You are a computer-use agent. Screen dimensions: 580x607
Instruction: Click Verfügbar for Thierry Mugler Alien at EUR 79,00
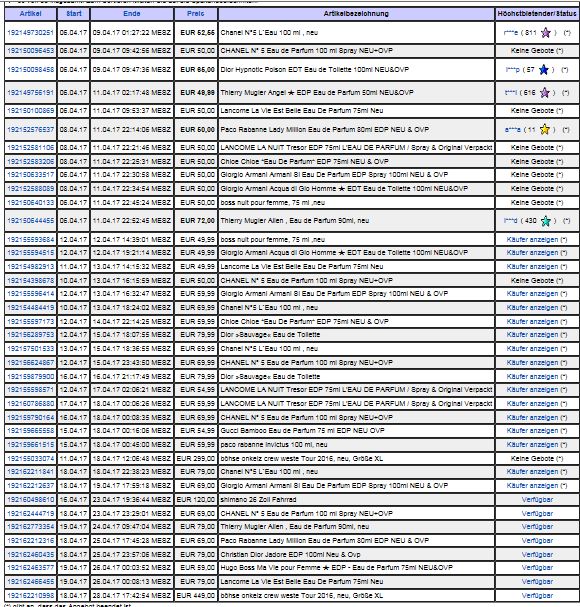click(537, 526)
